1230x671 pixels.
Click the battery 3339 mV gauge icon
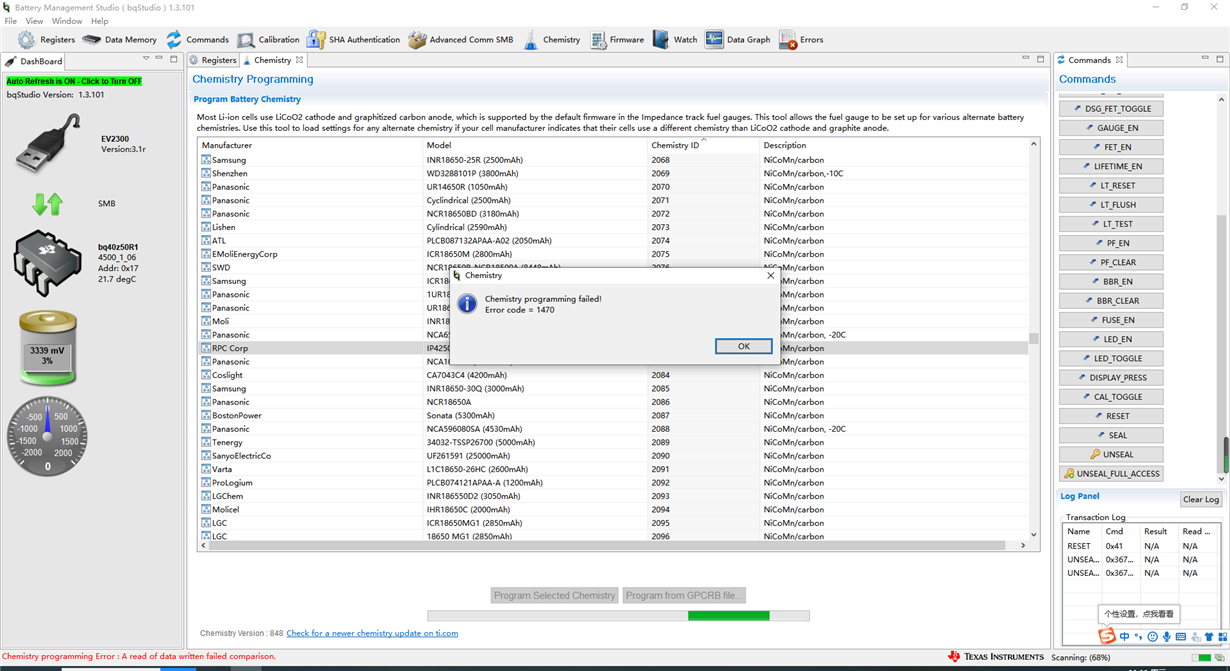(x=47, y=348)
